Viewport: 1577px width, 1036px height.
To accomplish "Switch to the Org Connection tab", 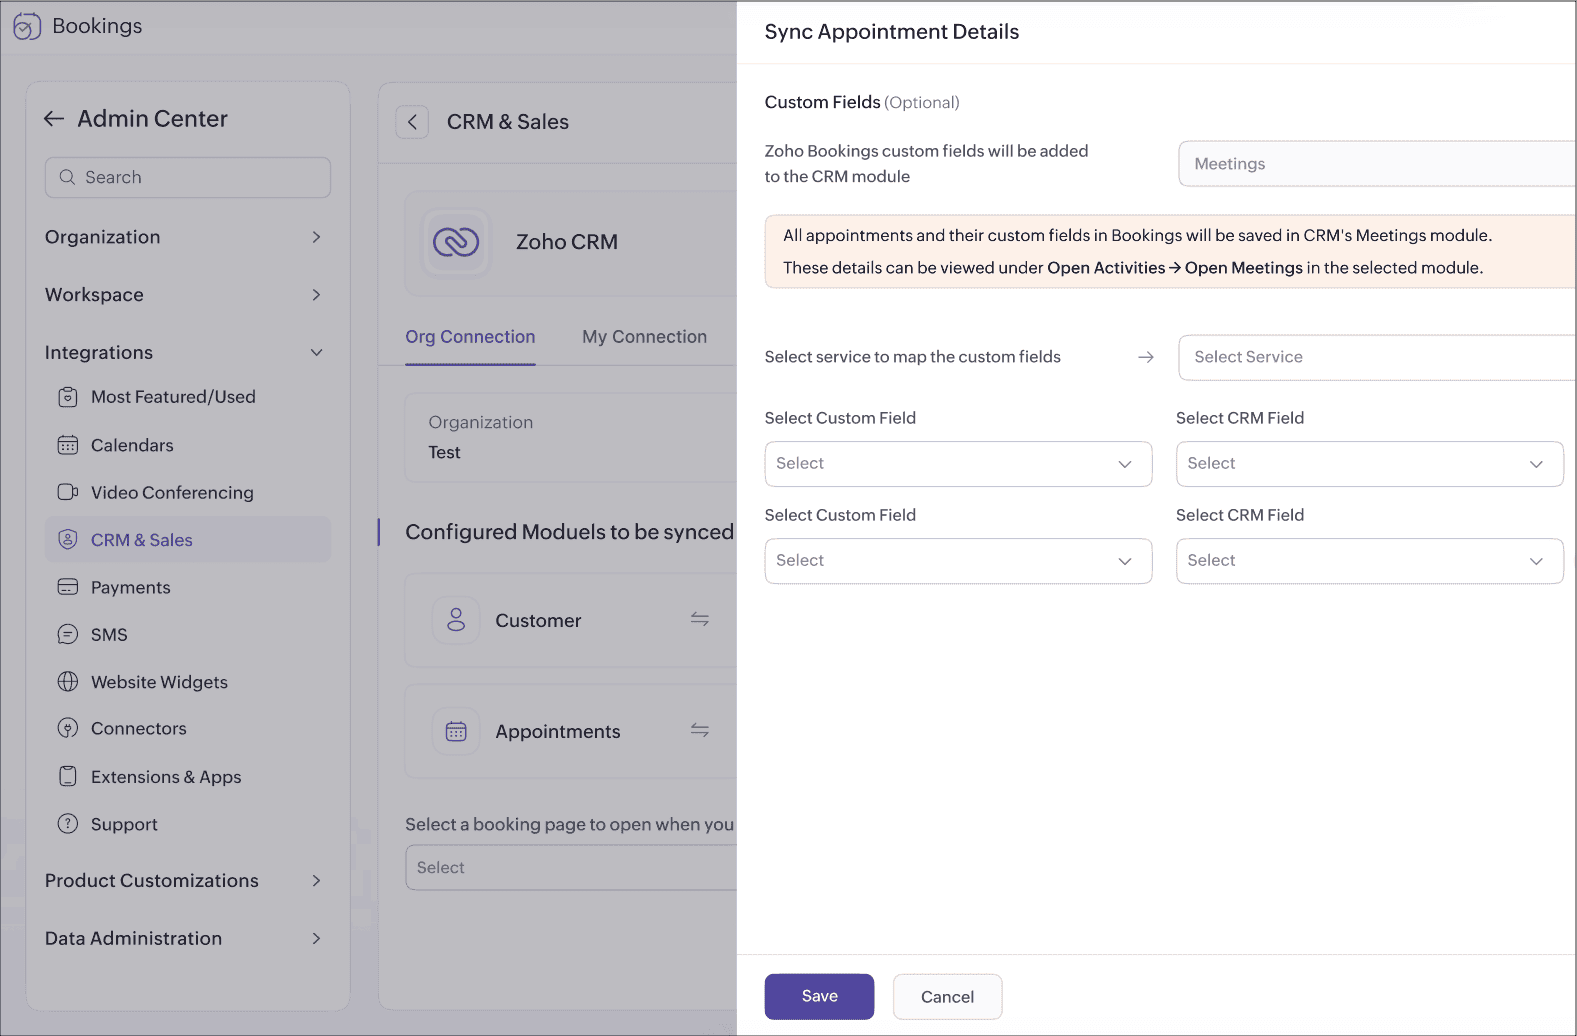I will [x=470, y=337].
